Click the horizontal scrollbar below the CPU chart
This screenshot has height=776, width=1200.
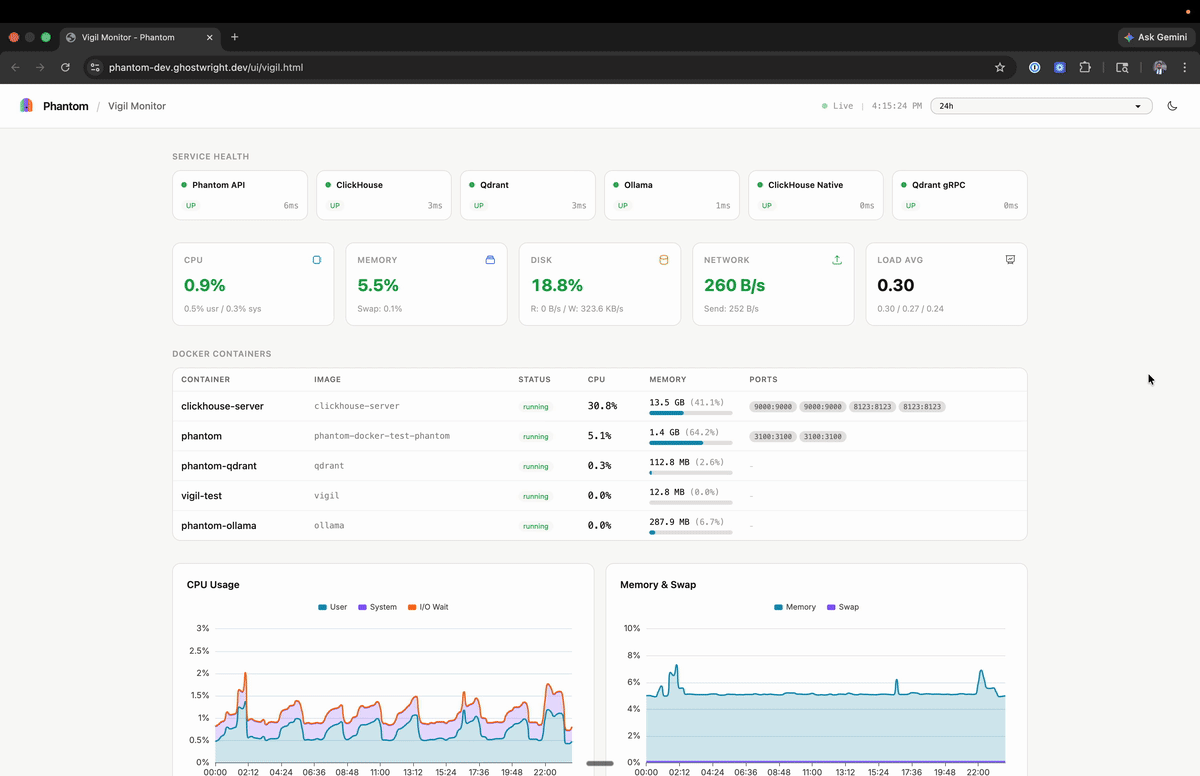[599, 763]
